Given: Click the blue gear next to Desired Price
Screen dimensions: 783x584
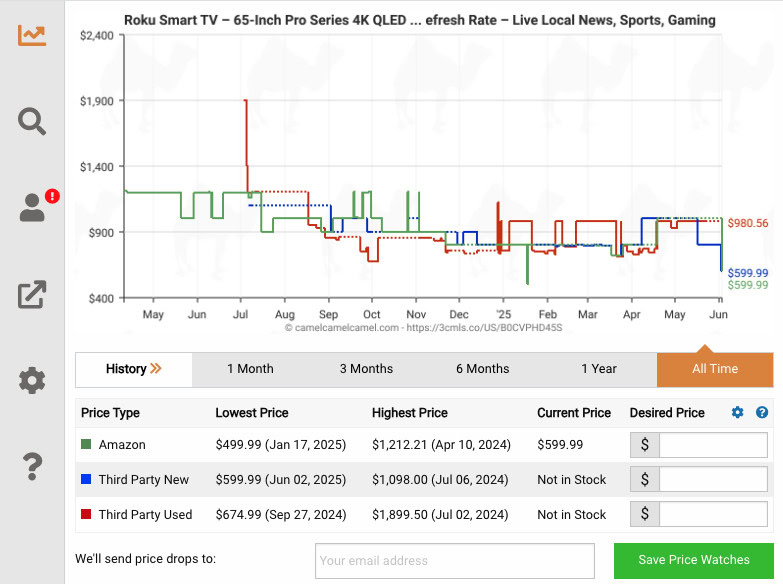Looking at the screenshot, I should click(738, 413).
